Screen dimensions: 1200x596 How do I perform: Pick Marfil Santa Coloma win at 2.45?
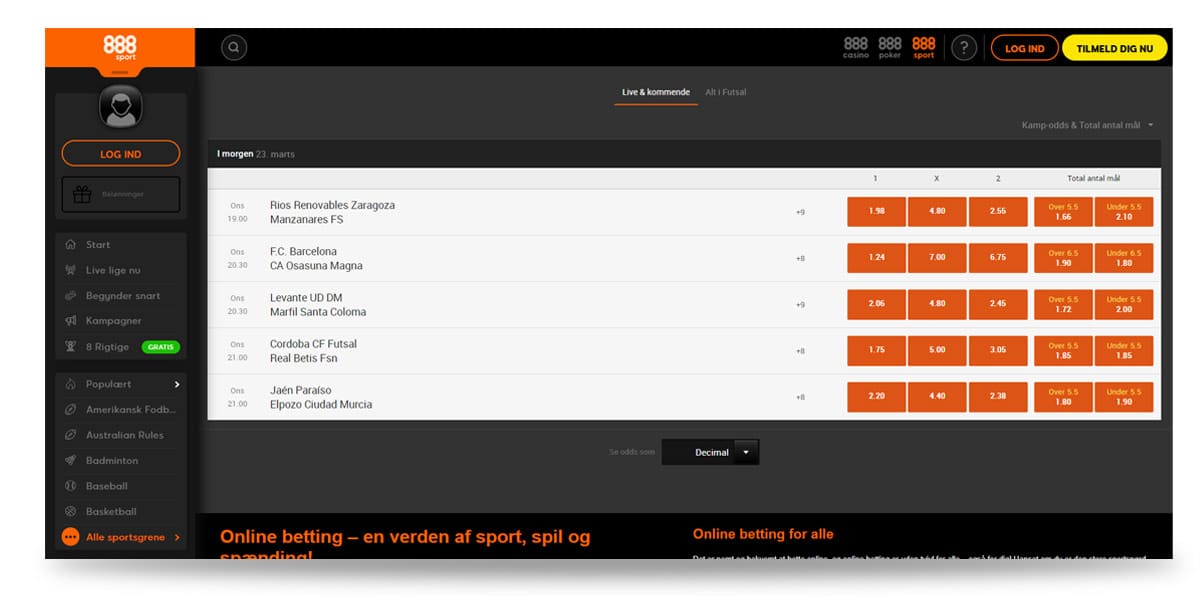(998, 304)
